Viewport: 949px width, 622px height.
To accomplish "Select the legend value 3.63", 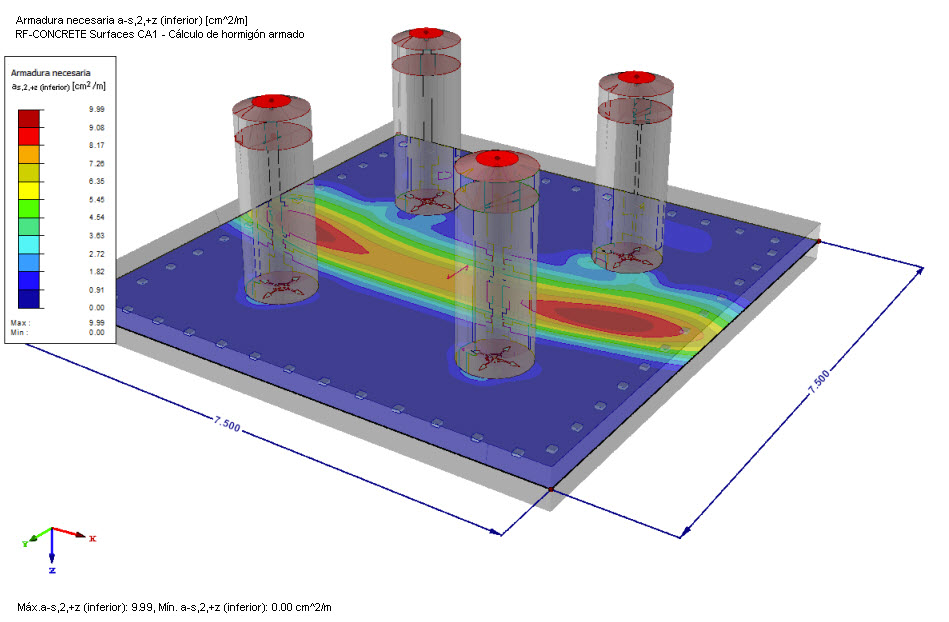I will pos(97,235).
